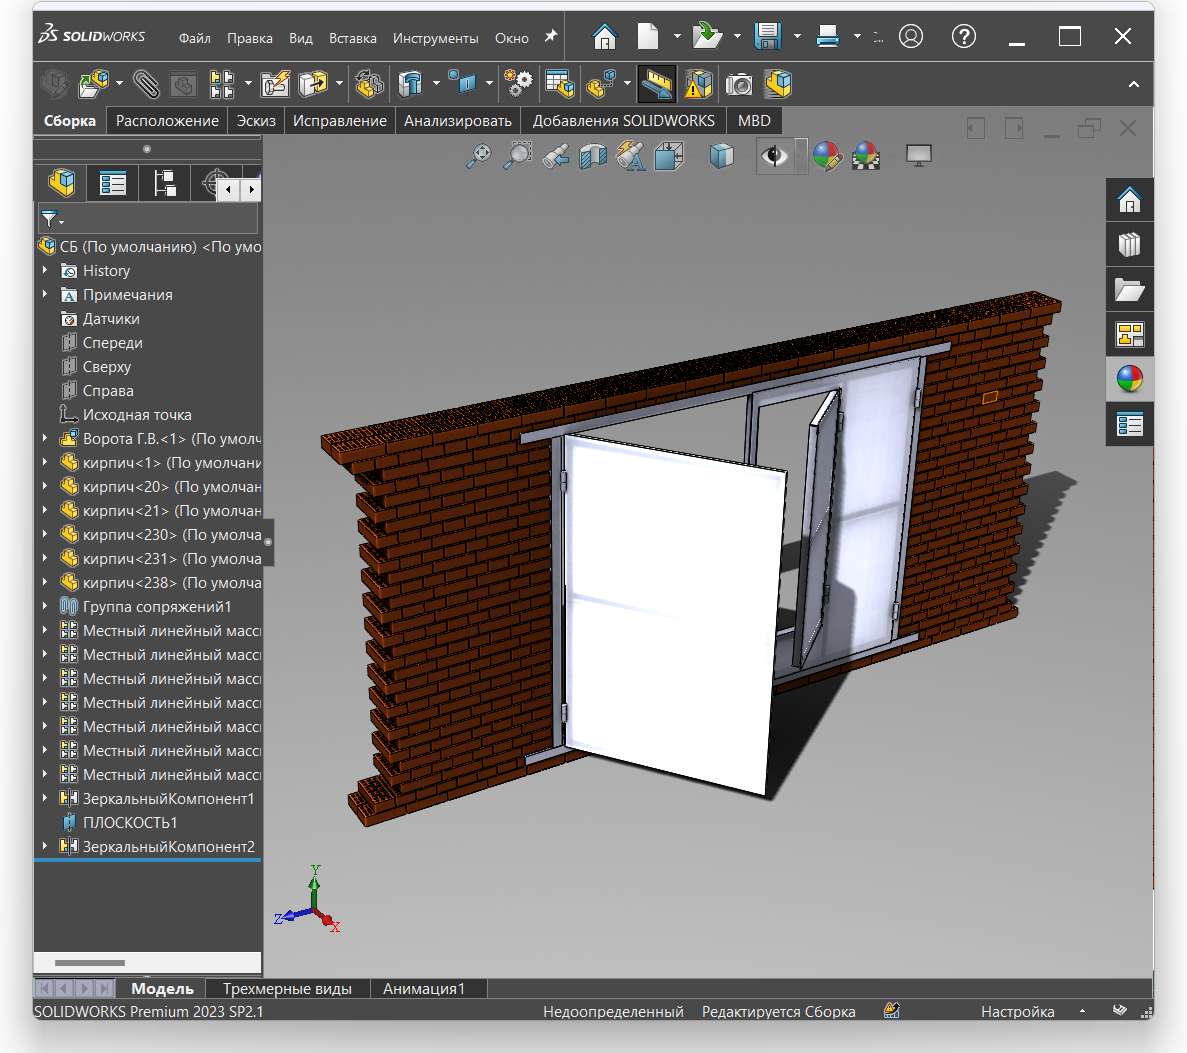Toggle the highlighted Measure ruler tool

(x=657, y=84)
